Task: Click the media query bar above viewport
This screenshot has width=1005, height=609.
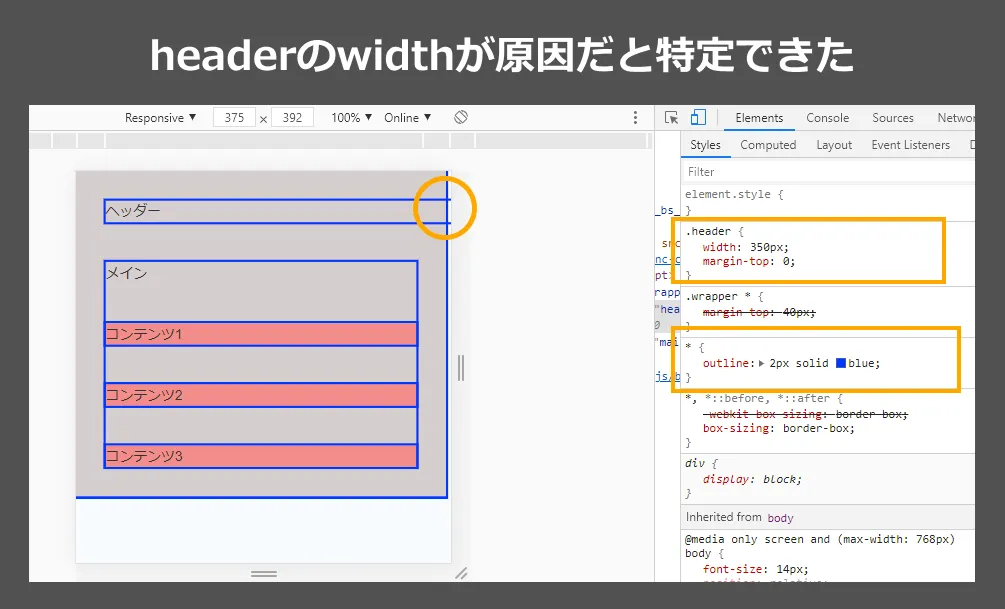Action: tap(341, 140)
